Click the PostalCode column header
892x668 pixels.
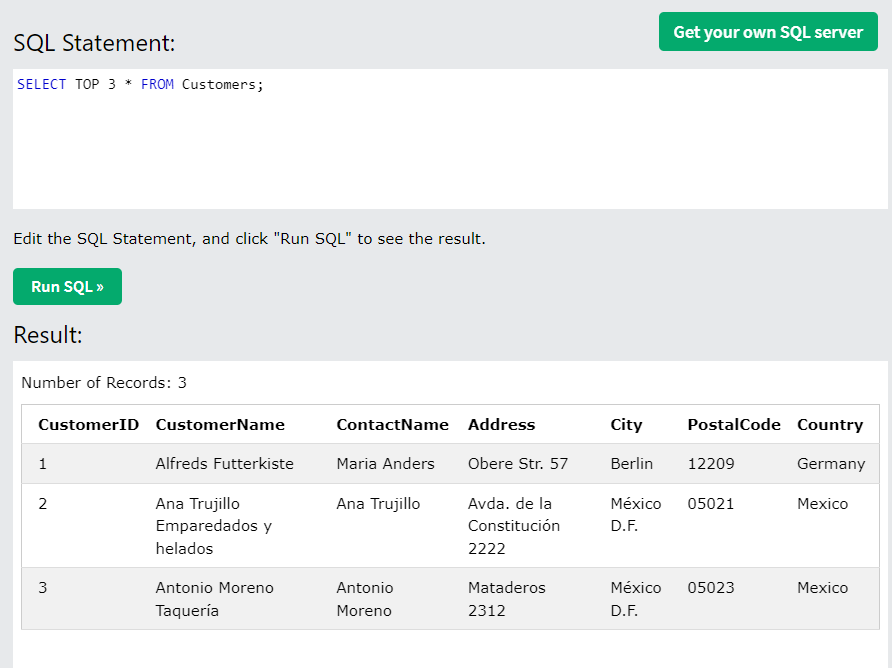pos(734,424)
